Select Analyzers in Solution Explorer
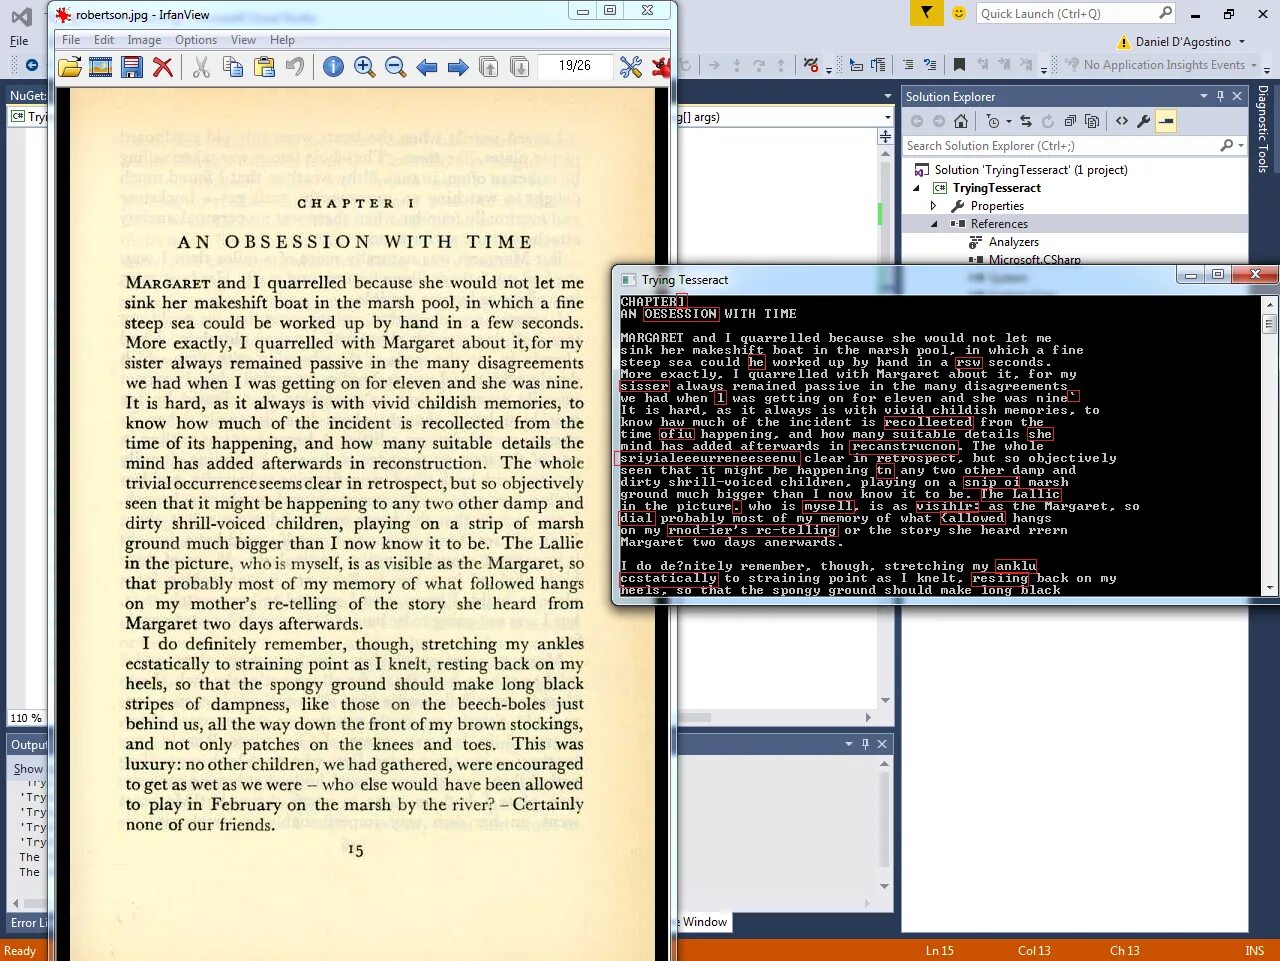The width and height of the screenshot is (1280, 961). pos(1013,242)
